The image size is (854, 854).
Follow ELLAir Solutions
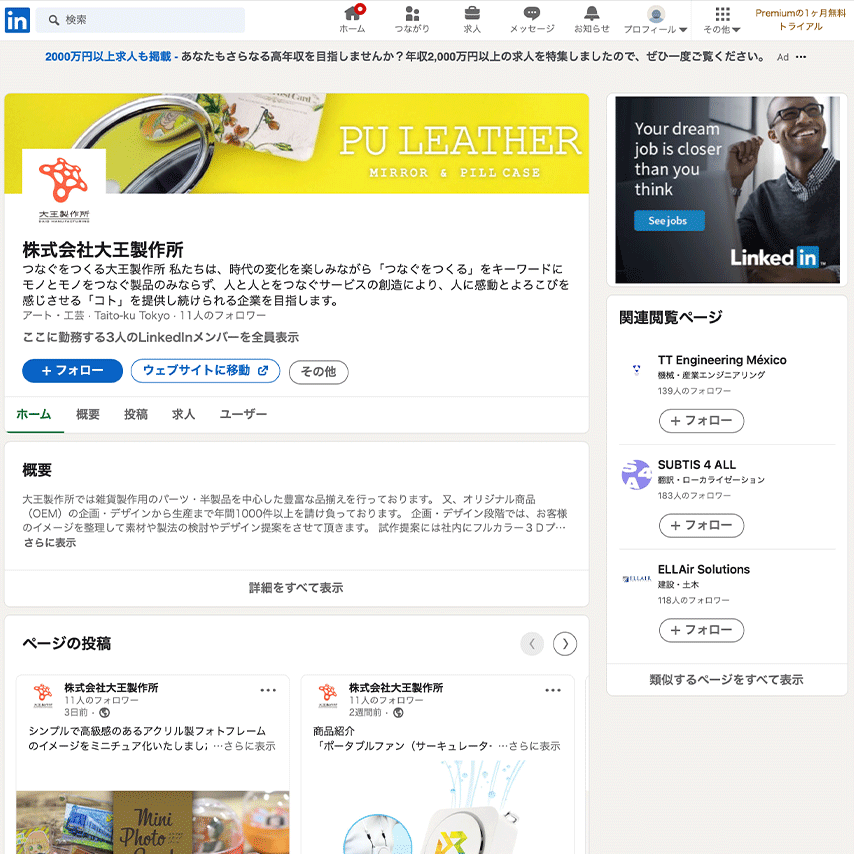pos(702,630)
